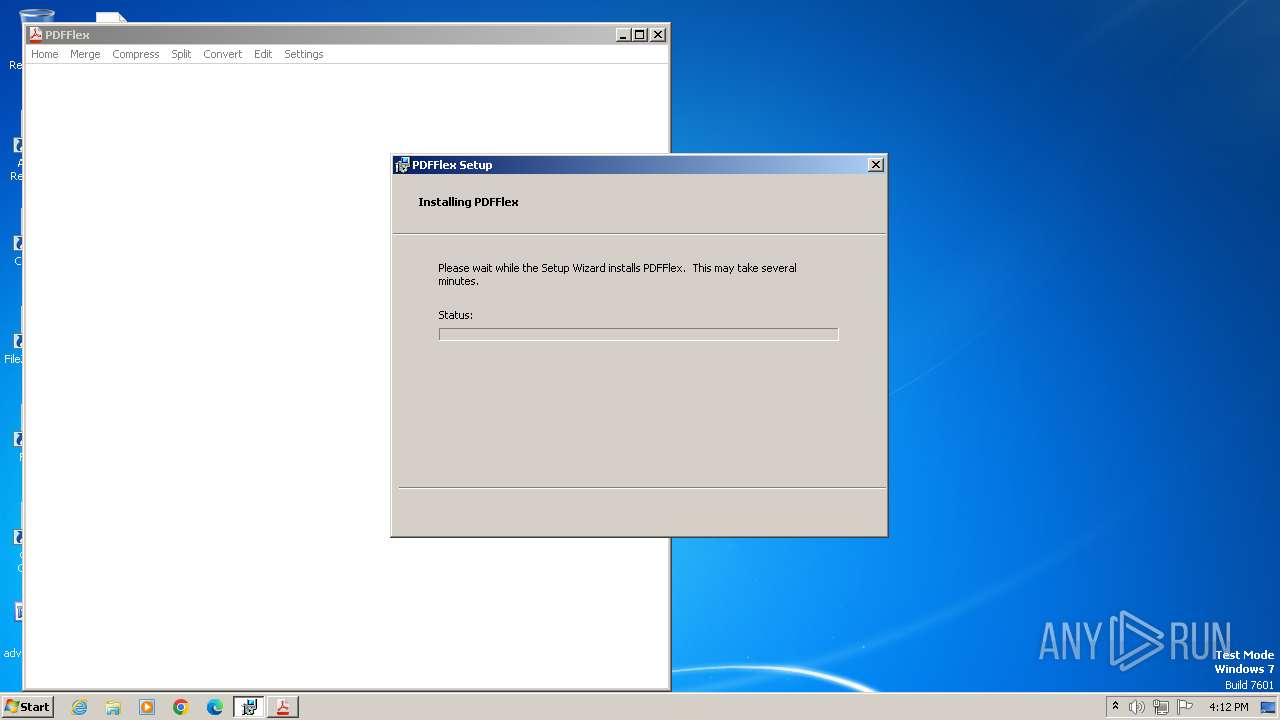Image resolution: width=1280 pixels, height=720 pixels.
Task: Click the "Installing PDFFlex" heading
Action: pos(468,202)
